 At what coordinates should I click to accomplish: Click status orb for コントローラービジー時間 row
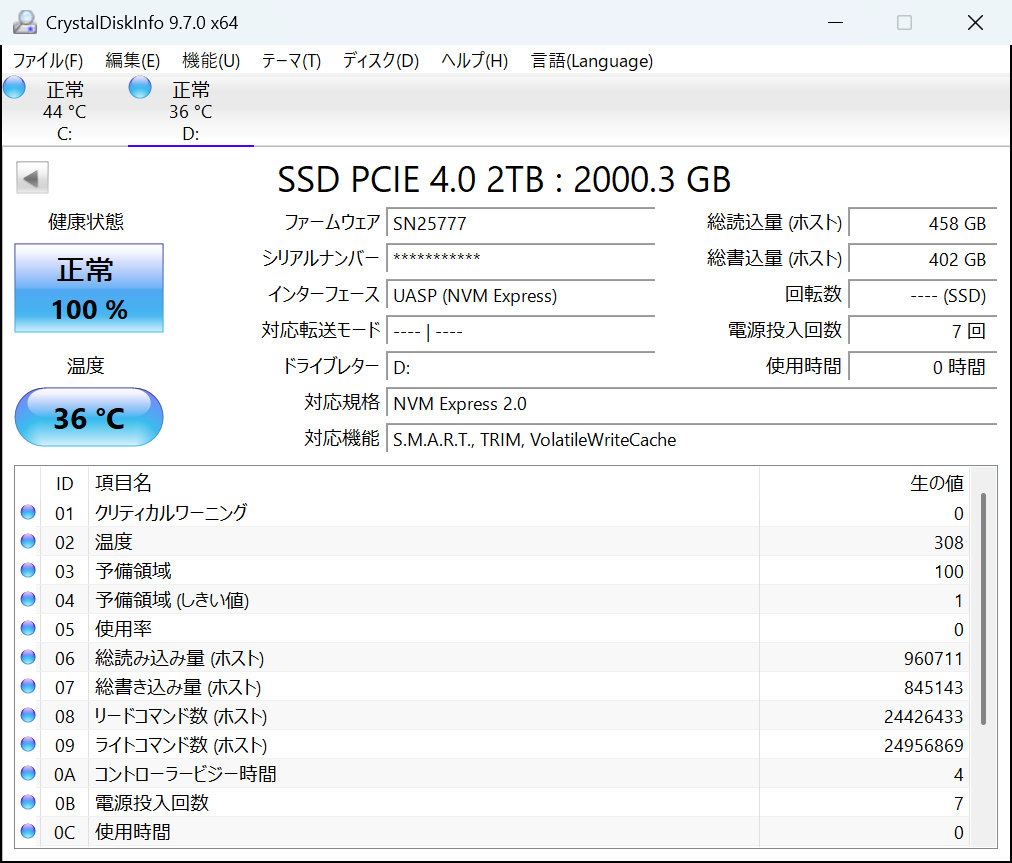pyautogui.click(x=27, y=774)
